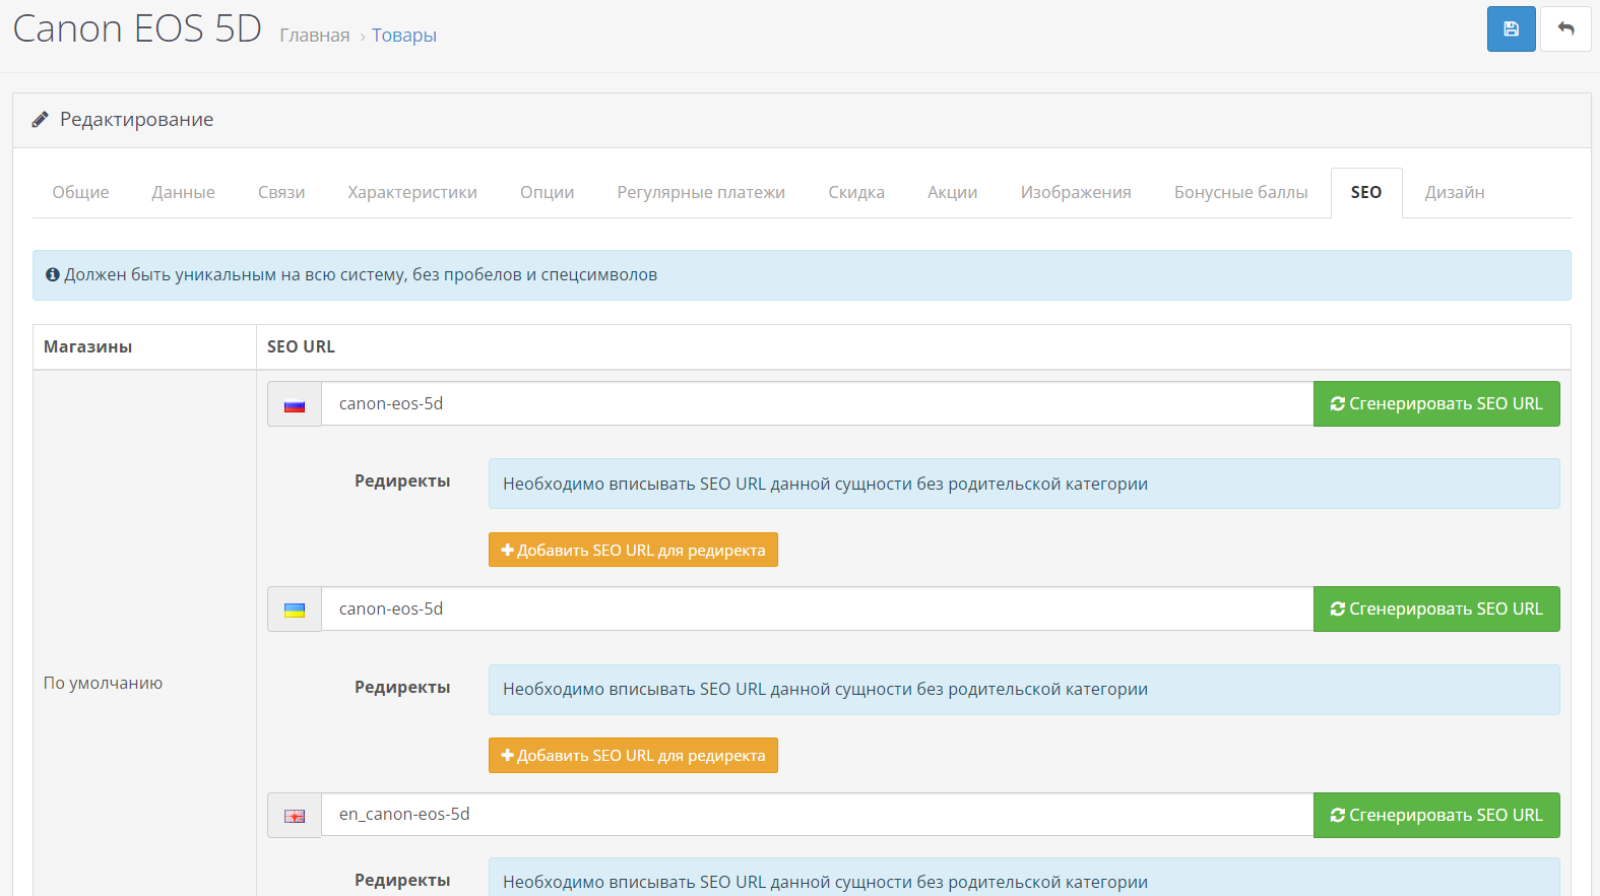This screenshot has width=1600, height=896.
Task: Open the Бонусные баллы tab
Action: pyautogui.click(x=1241, y=192)
